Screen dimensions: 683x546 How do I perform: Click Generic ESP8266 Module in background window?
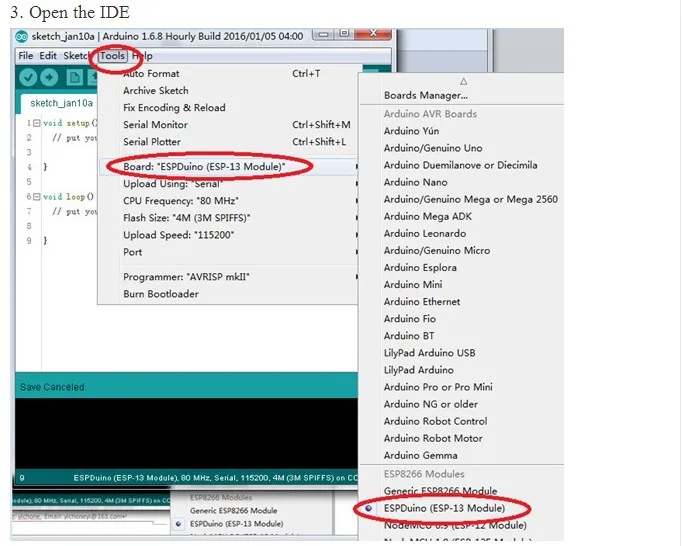[233, 511]
